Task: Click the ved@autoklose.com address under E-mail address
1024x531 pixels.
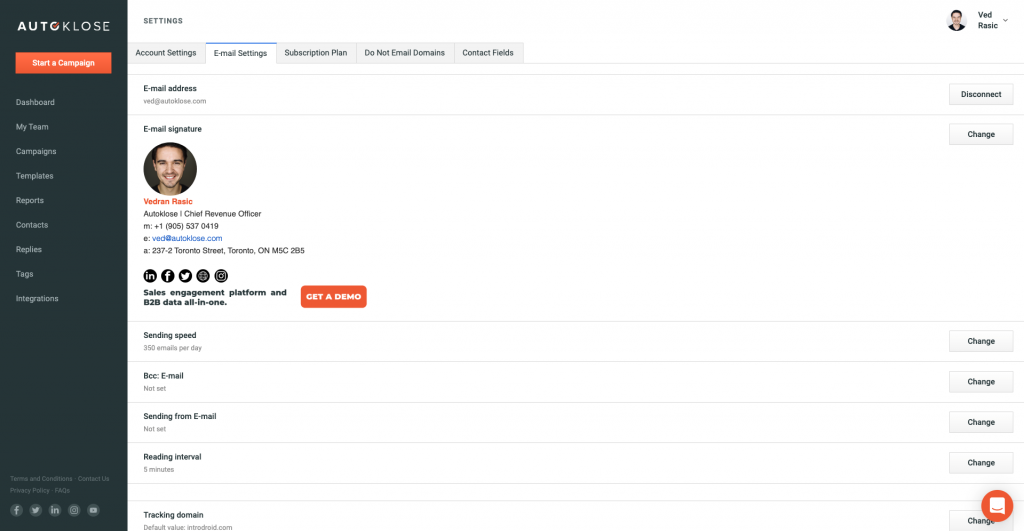Action: point(175,101)
